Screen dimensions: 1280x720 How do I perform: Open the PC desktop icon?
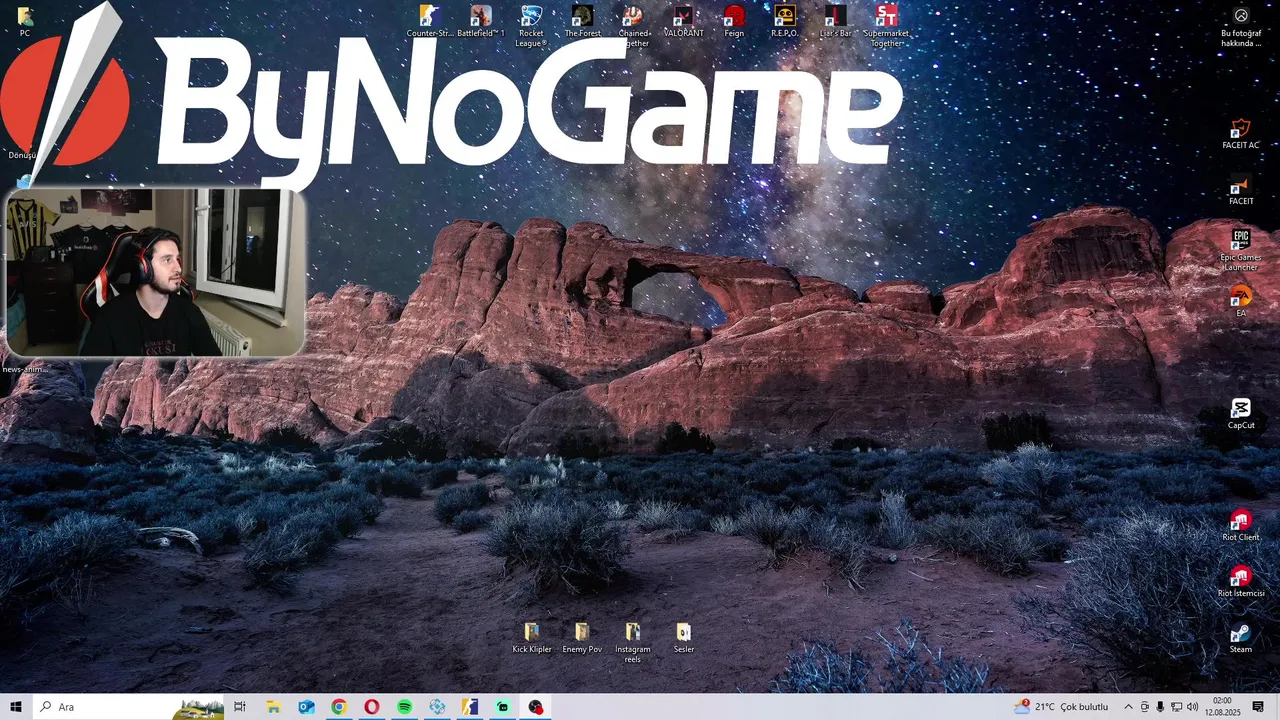pyautogui.click(x=25, y=20)
